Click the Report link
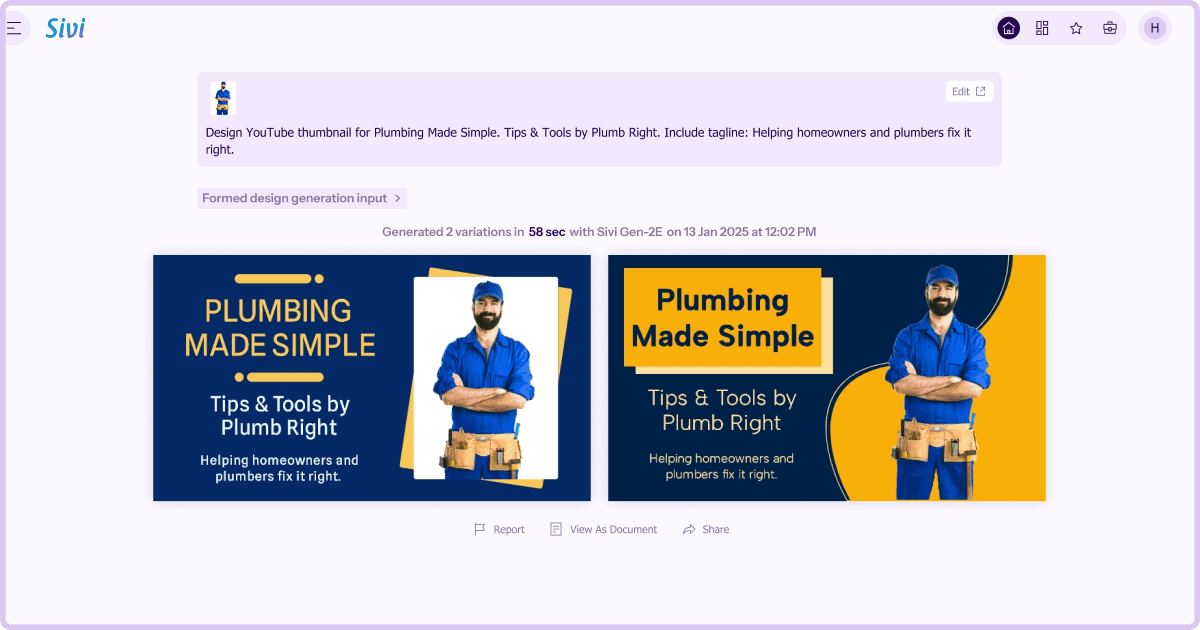Screen dimensions: 1200x630 point(508,529)
